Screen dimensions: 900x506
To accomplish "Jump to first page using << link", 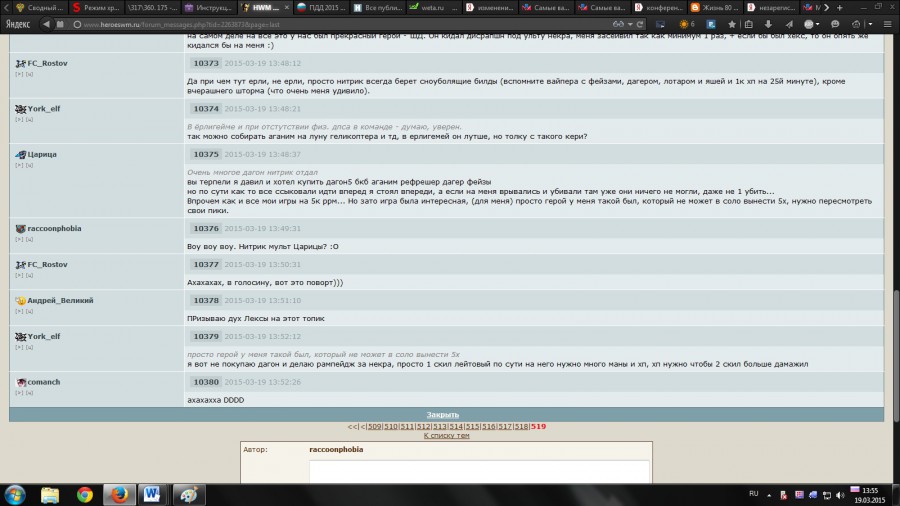I will tap(352, 427).
